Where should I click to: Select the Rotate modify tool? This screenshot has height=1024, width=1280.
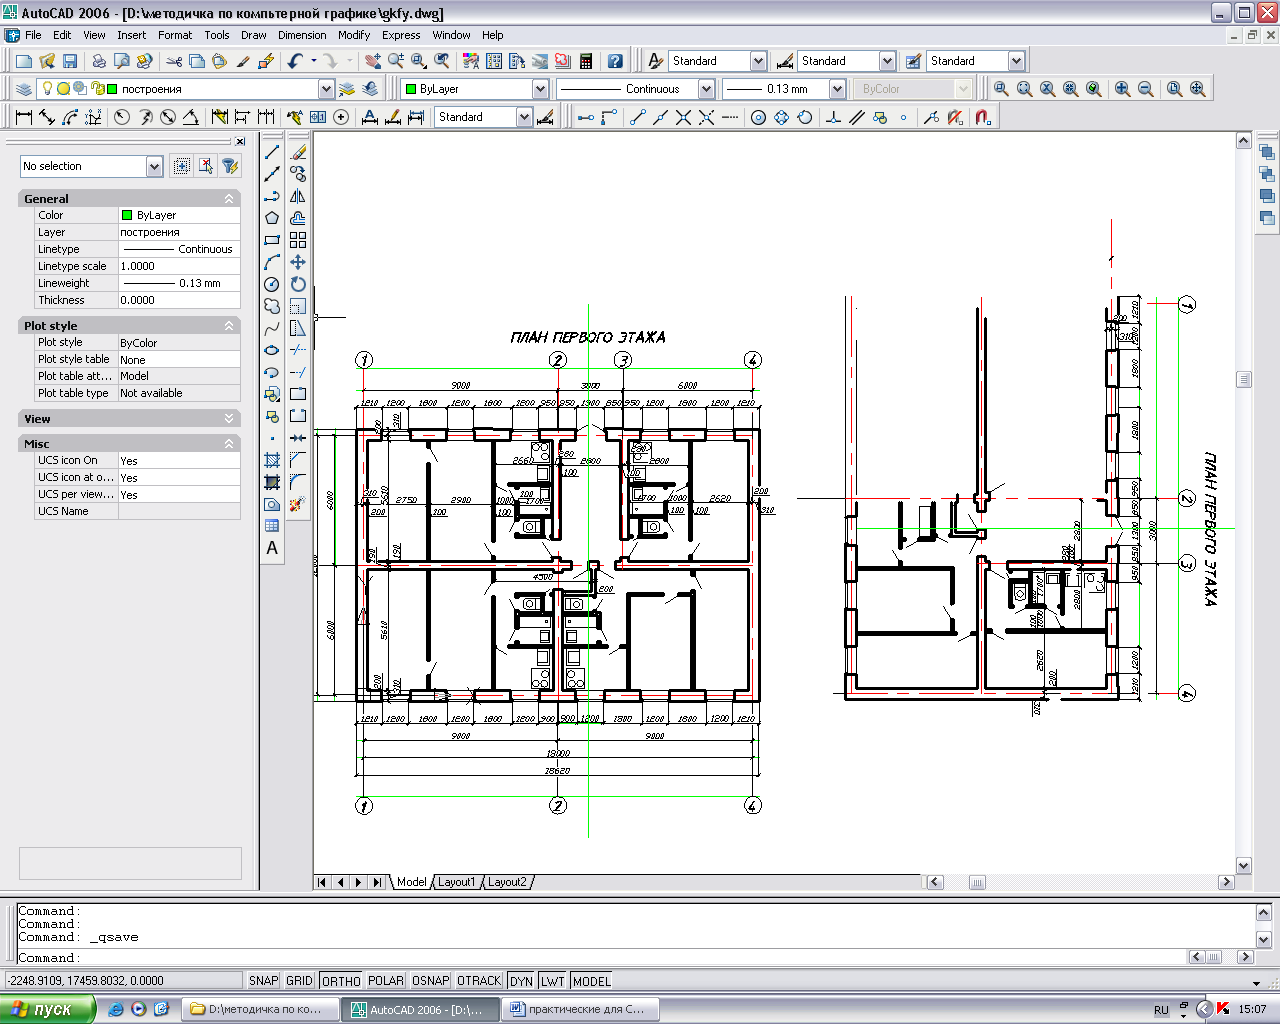pyautogui.click(x=298, y=284)
